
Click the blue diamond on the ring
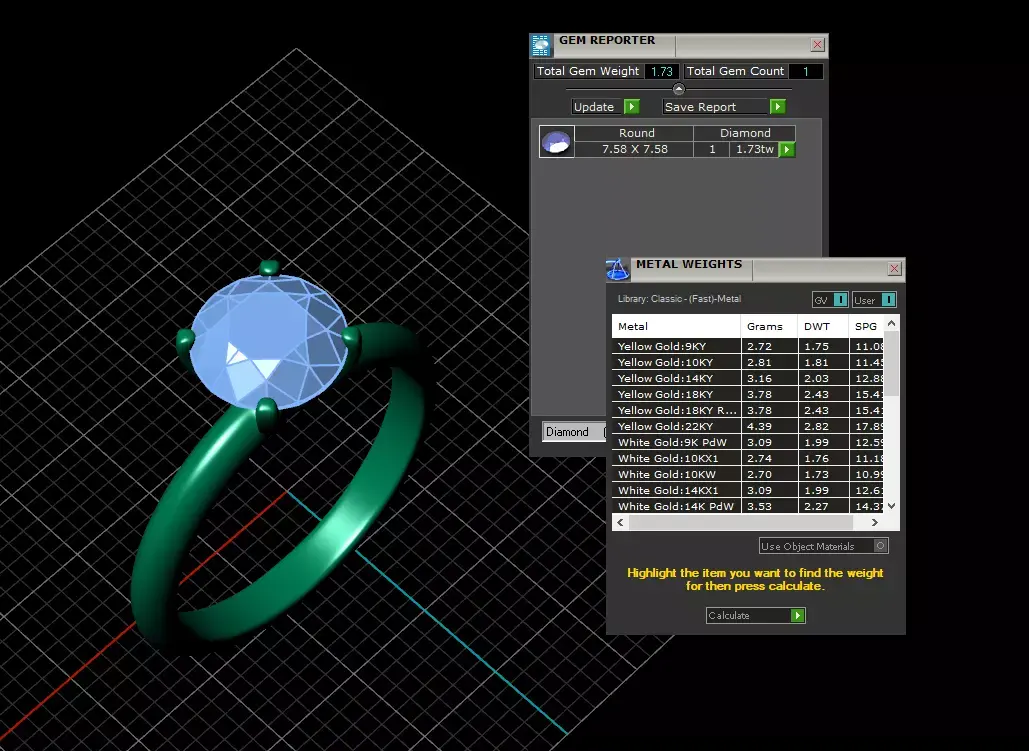point(269,341)
